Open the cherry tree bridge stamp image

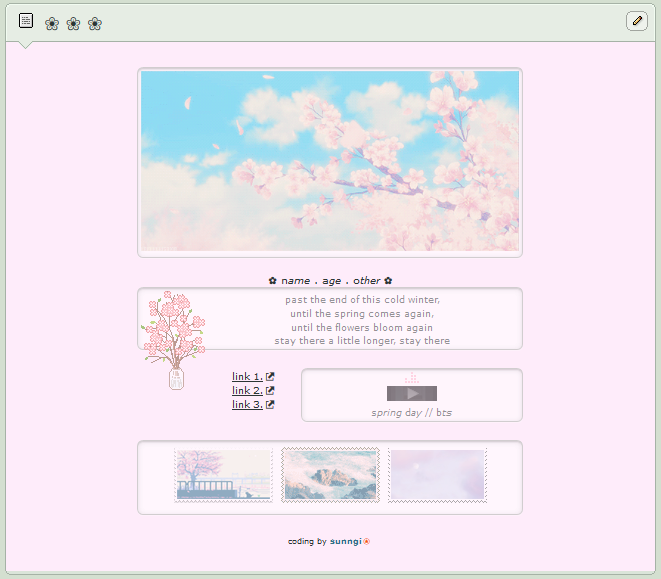pos(224,475)
